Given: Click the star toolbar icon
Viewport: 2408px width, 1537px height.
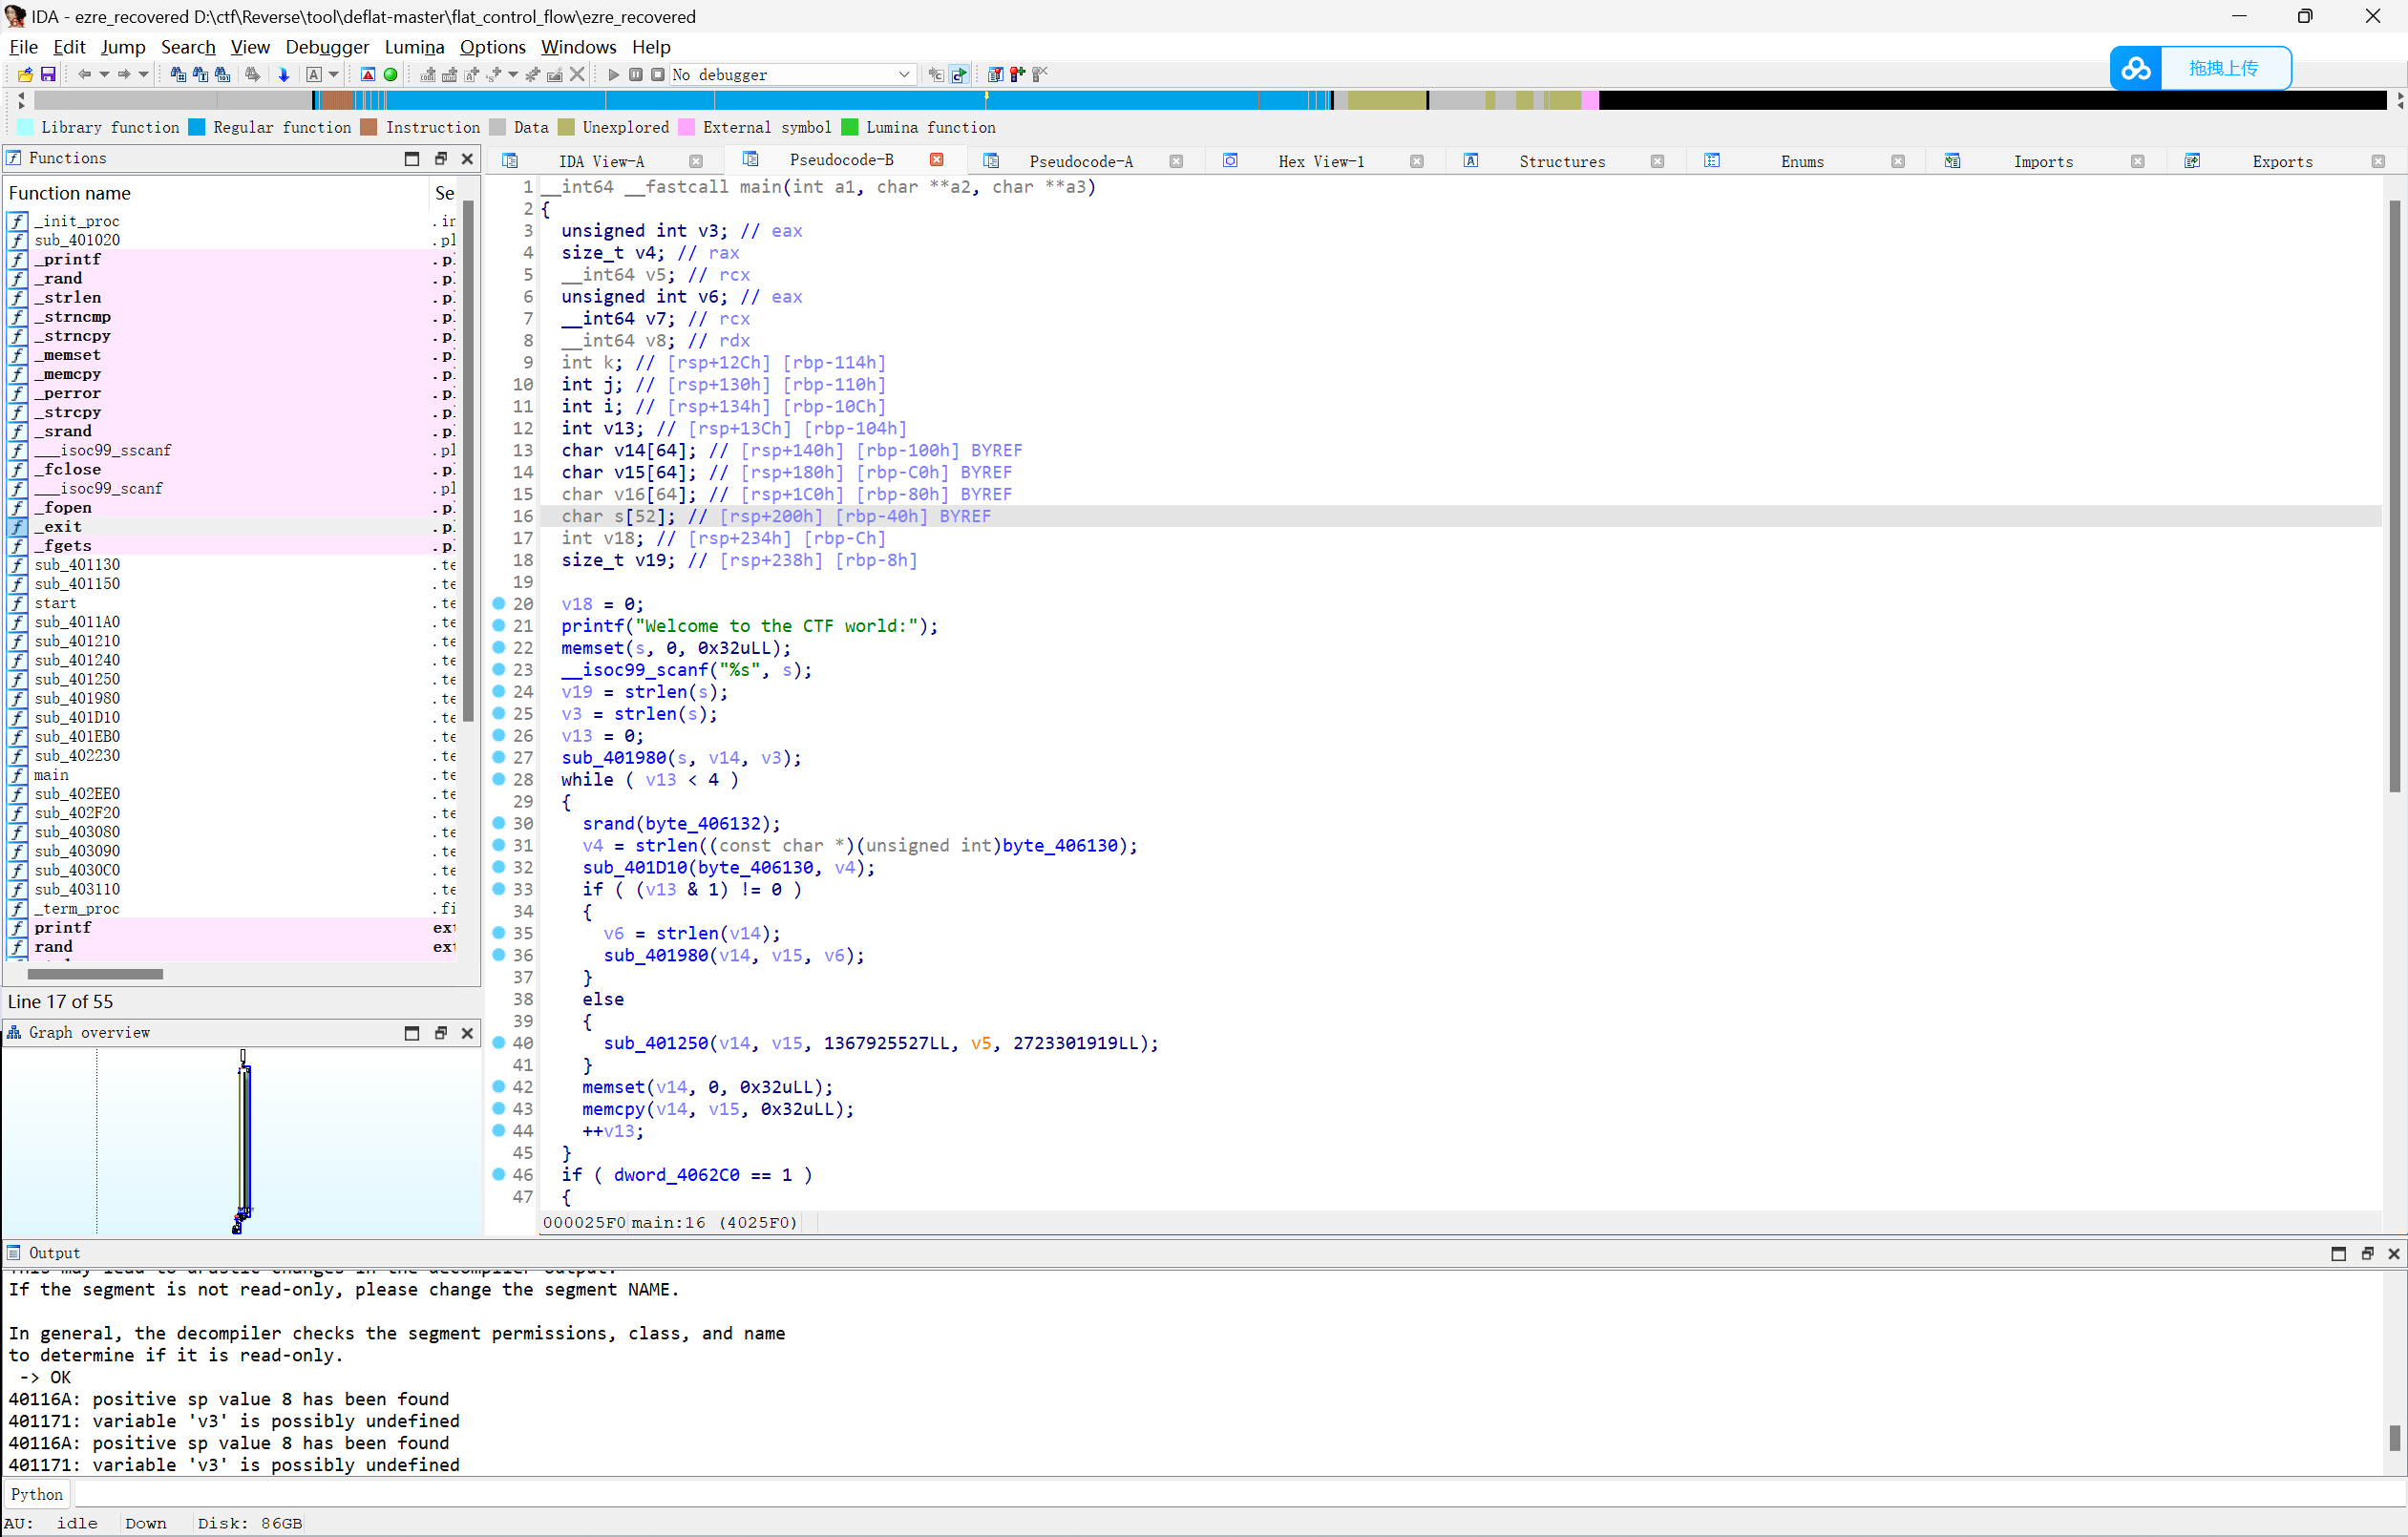Looking at the screenshot, I should 533,75.
